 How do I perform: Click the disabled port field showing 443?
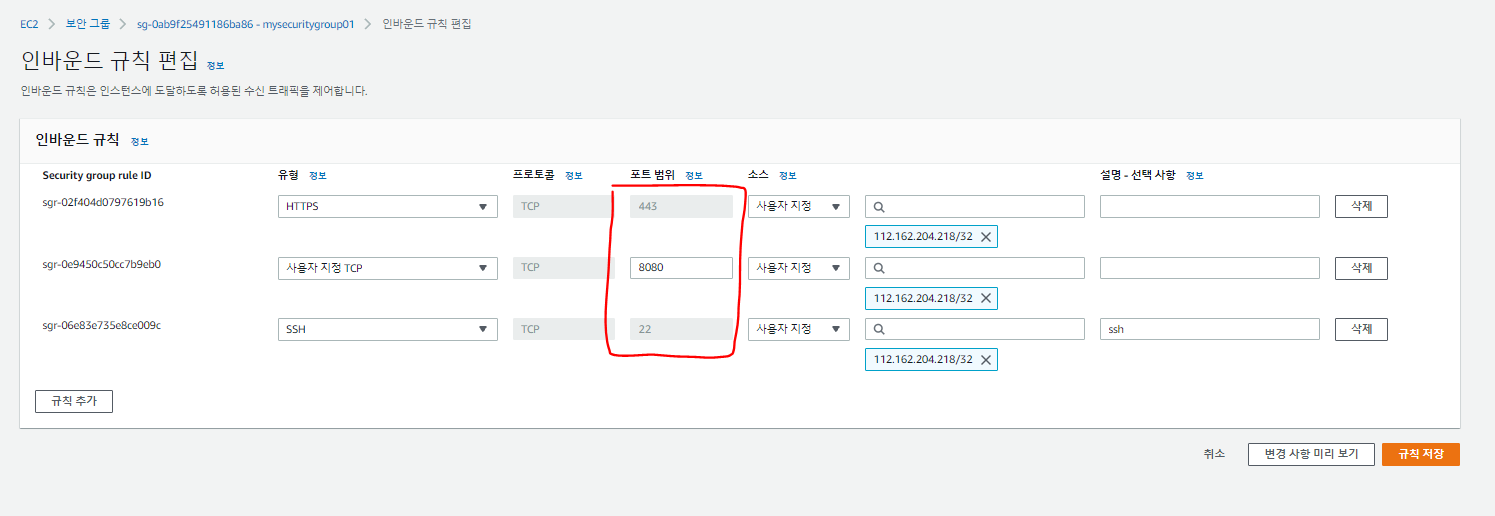682,207
